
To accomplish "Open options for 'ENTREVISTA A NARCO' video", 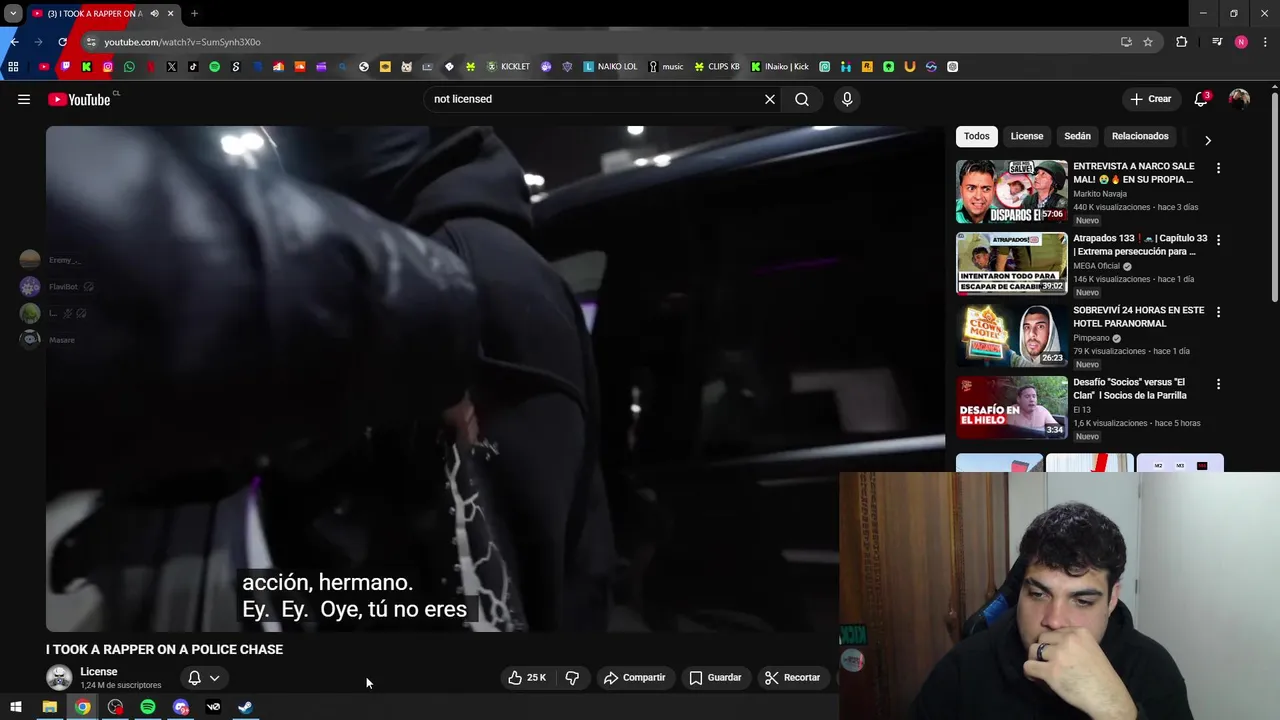I will coord(1218,168).
